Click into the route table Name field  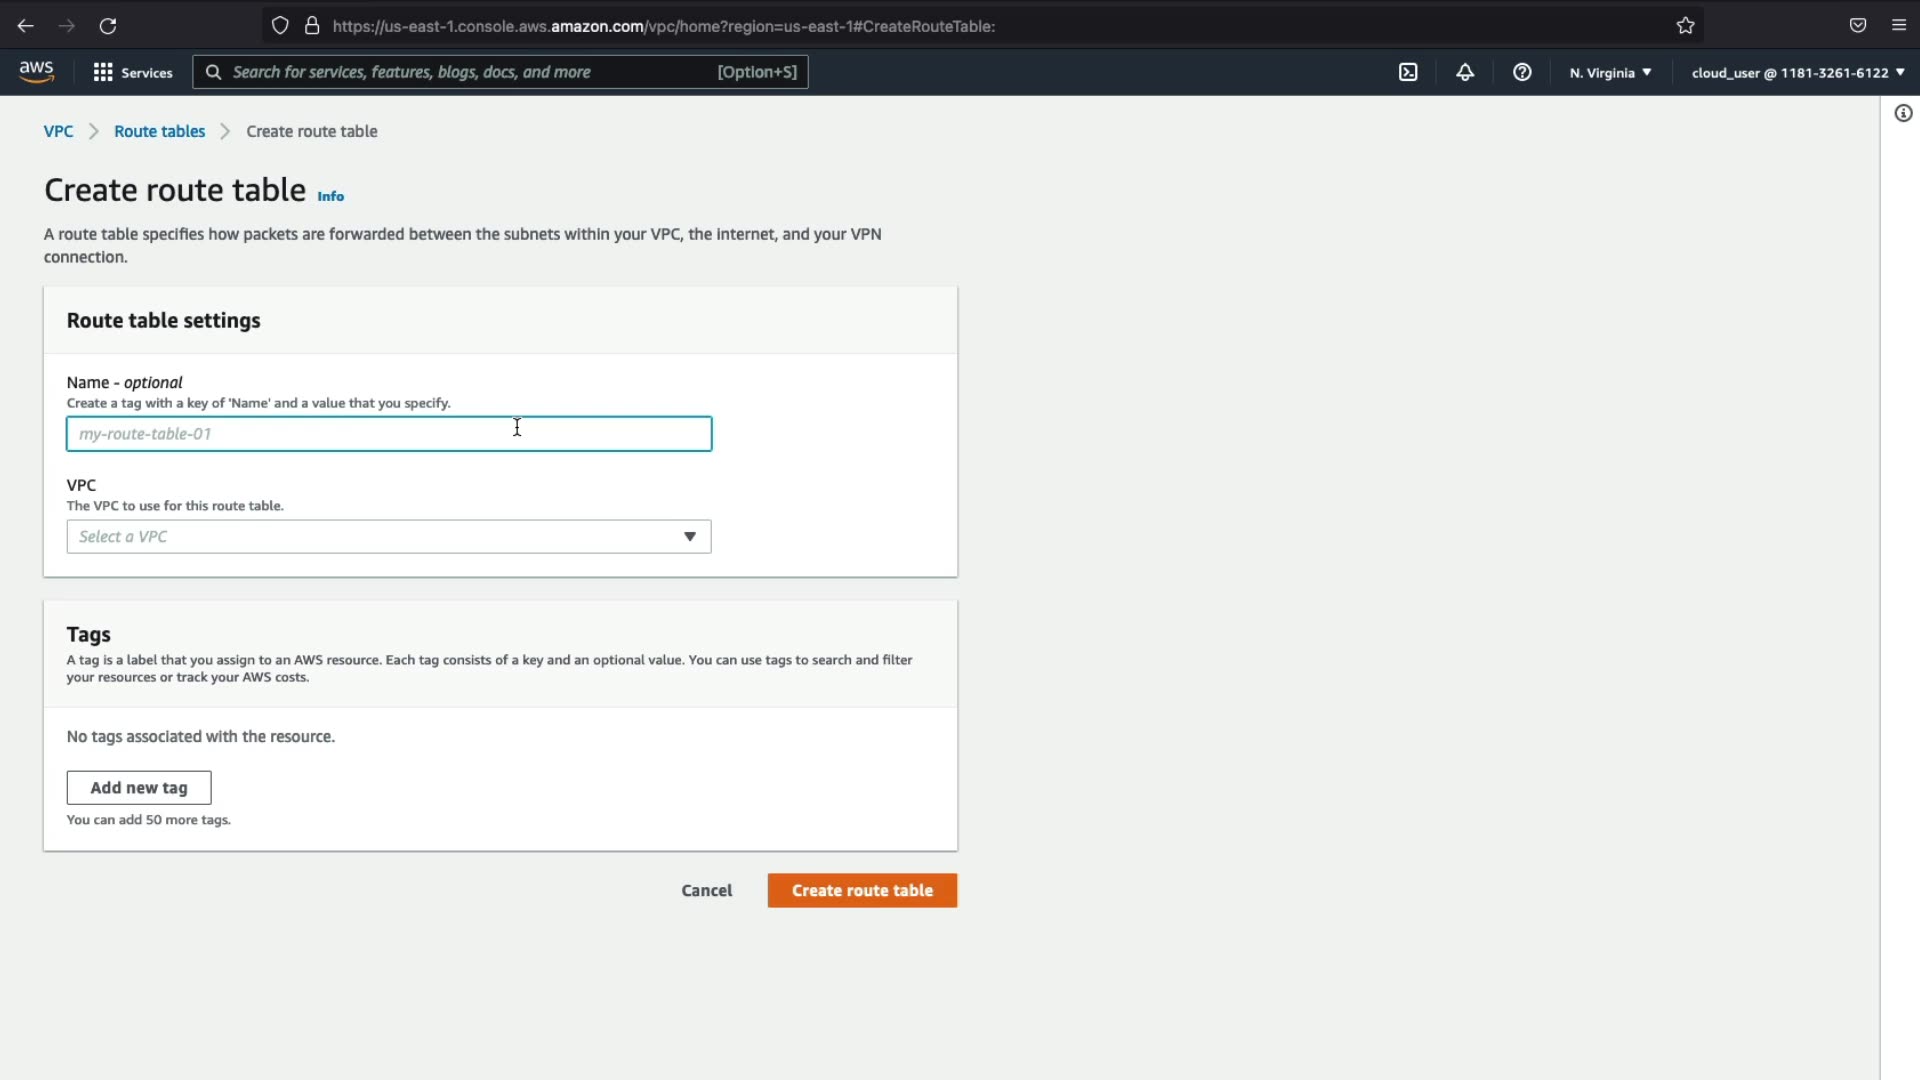(x=389, y=434)
